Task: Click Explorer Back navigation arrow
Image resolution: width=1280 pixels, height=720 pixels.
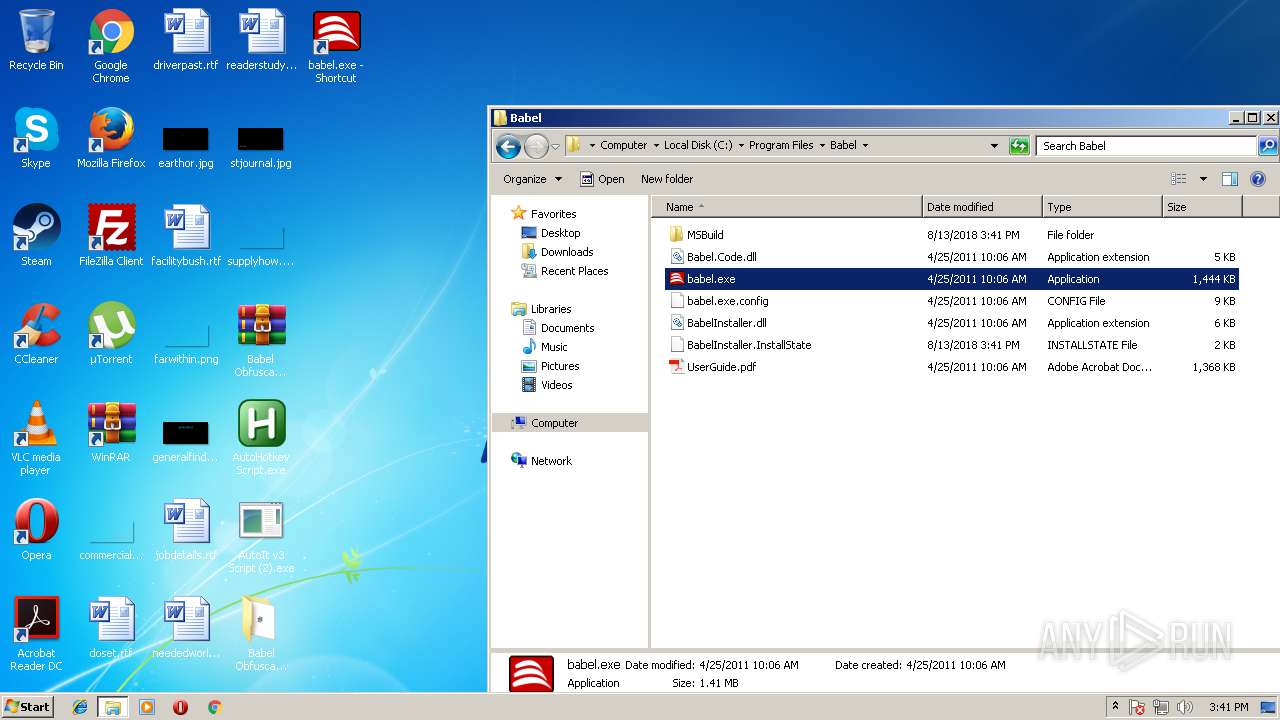Action: click(x=508, y=147)
